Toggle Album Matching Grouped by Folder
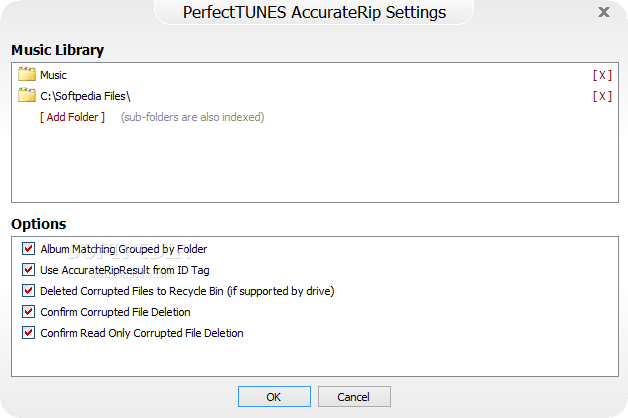 [28, 249]
